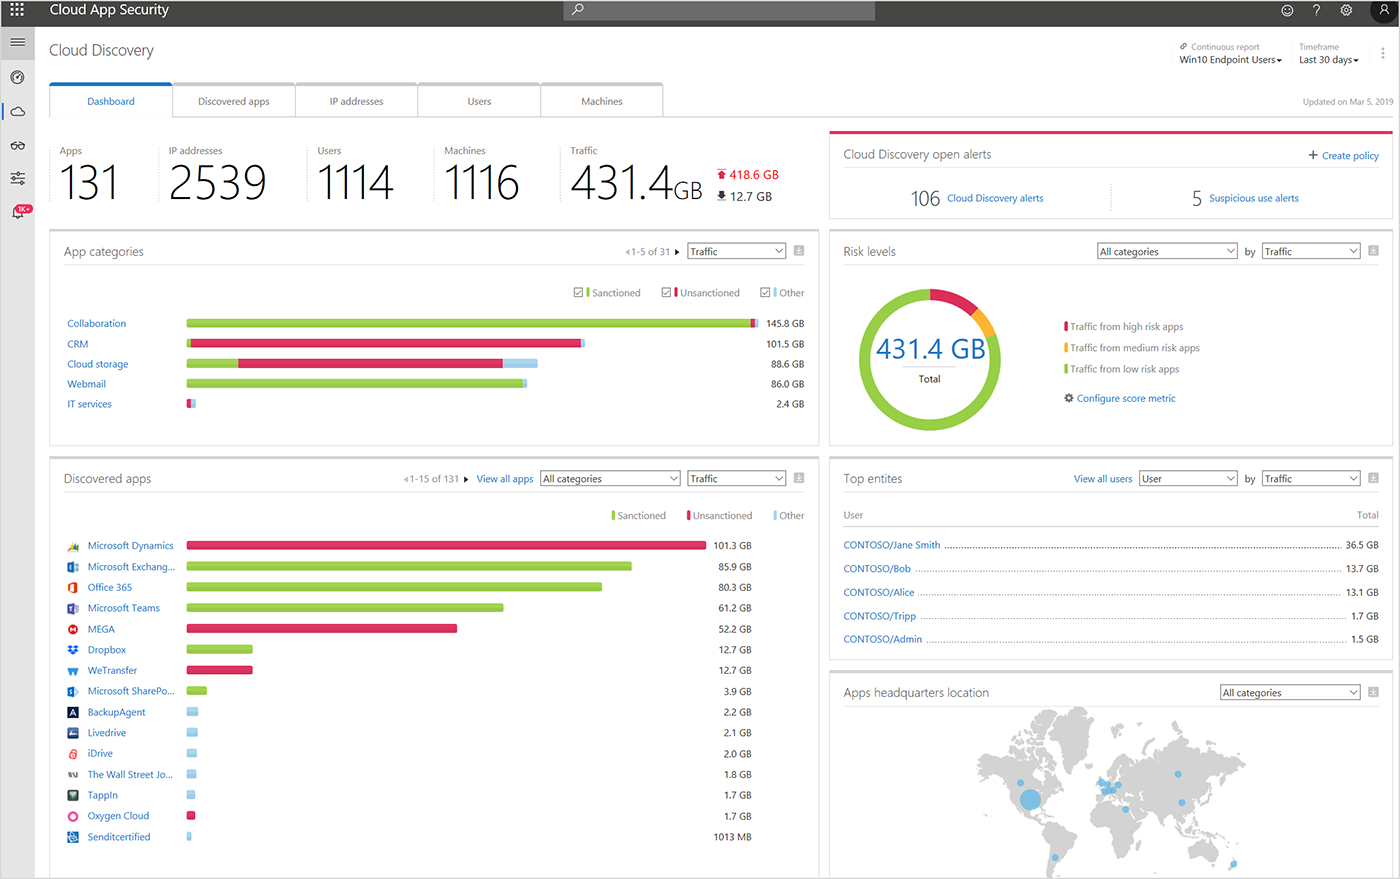Open the IP addresses tab
Screen dimensions: 1400x879
356,100
